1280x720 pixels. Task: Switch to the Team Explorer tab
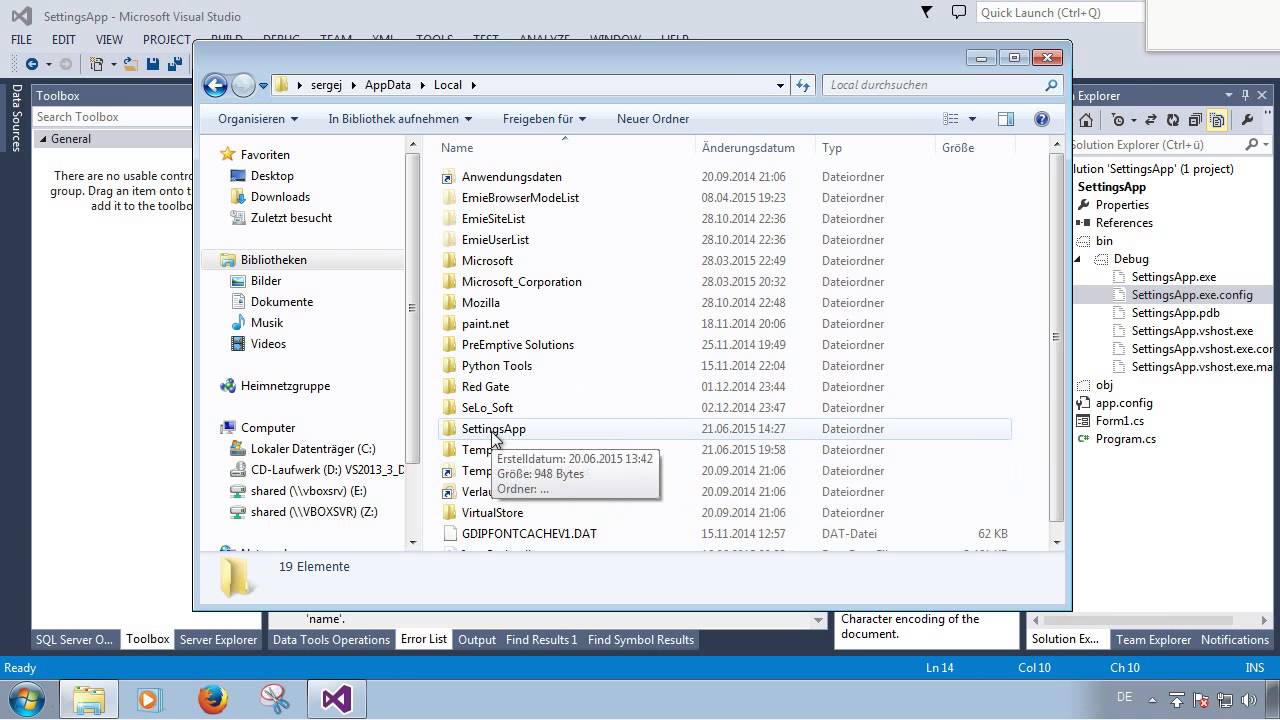1154,640
